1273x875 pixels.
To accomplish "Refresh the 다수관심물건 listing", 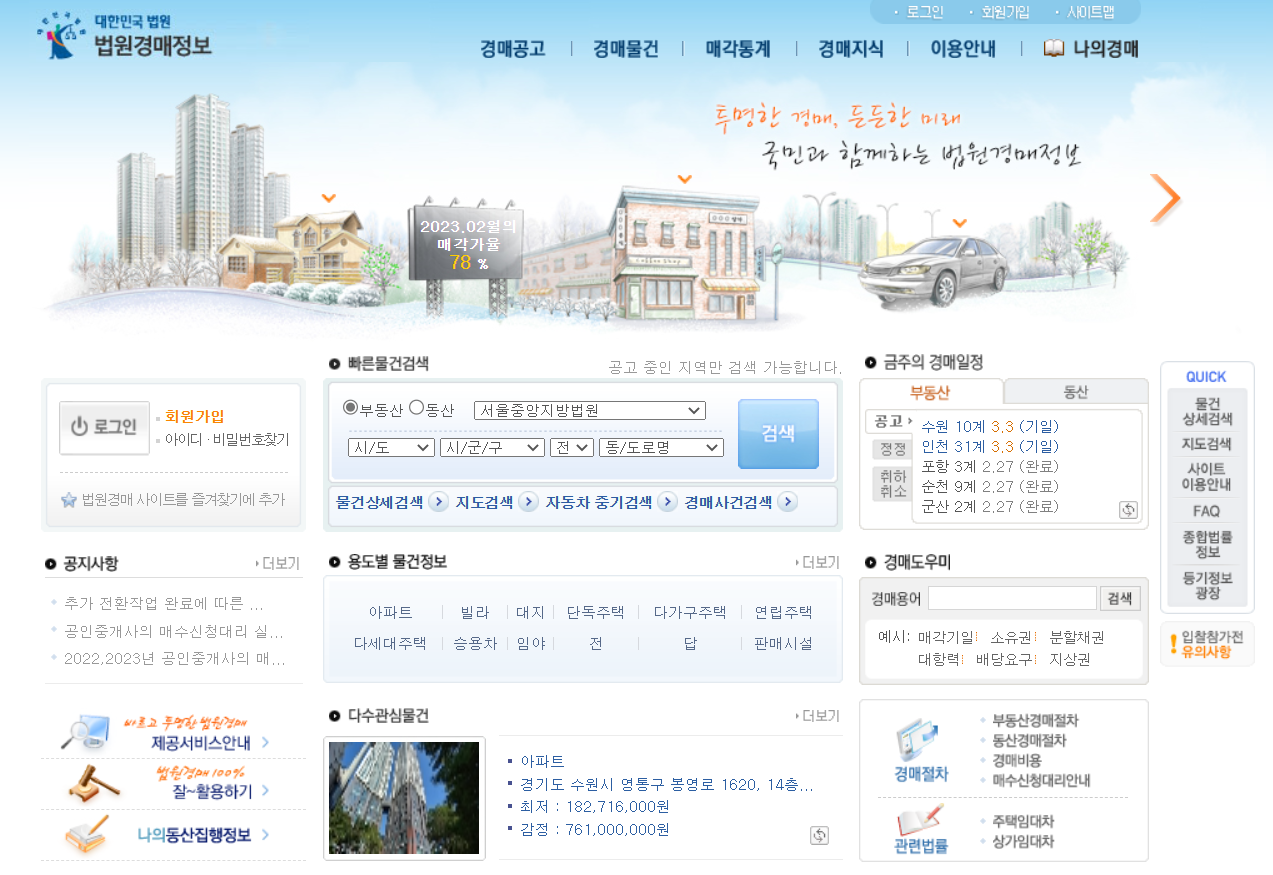I will (x=819, y=835).
